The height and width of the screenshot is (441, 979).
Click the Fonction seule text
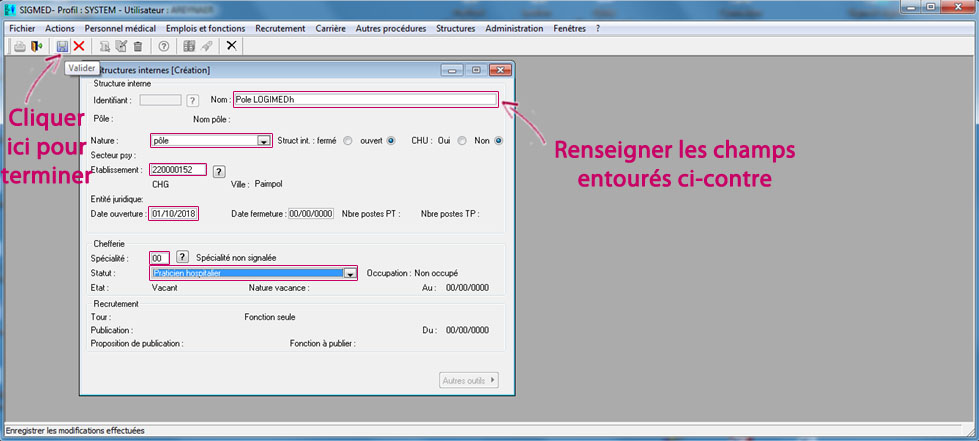point(270,317)
